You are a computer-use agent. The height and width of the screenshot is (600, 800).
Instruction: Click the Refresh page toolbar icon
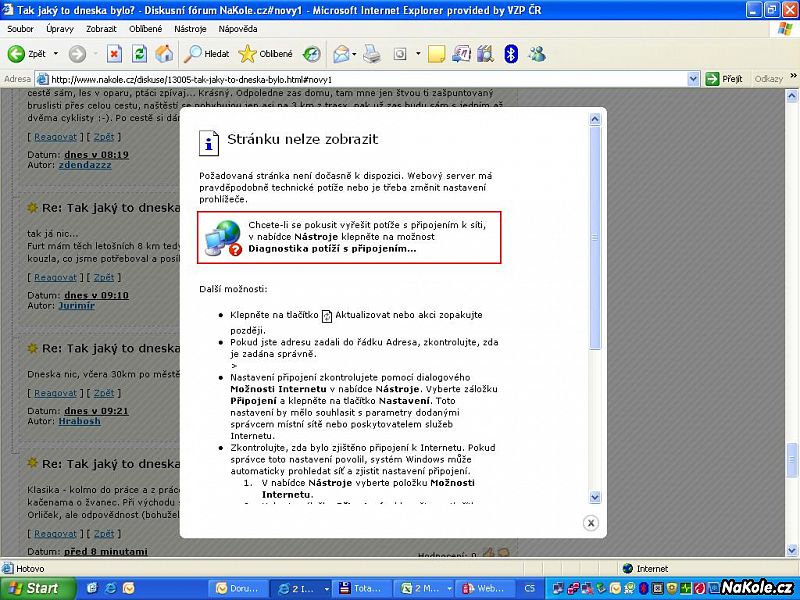click(139, 54)
